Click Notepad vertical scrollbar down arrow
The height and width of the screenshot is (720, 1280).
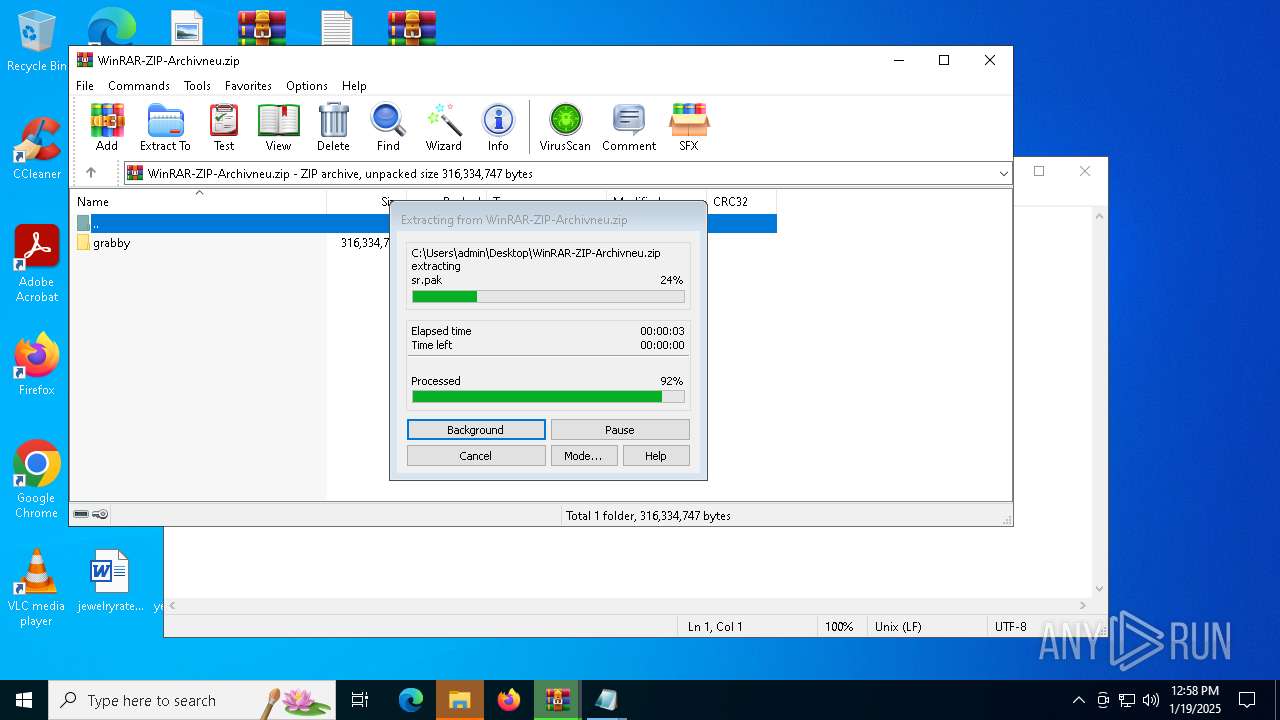[x=1099, y=589]
